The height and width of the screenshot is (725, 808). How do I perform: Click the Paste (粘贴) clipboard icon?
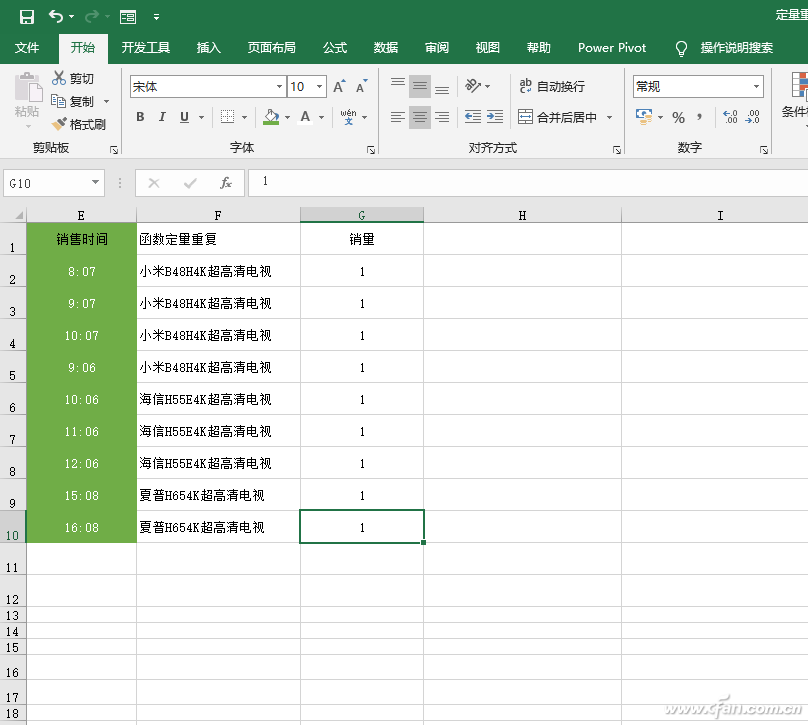(28, 88)
